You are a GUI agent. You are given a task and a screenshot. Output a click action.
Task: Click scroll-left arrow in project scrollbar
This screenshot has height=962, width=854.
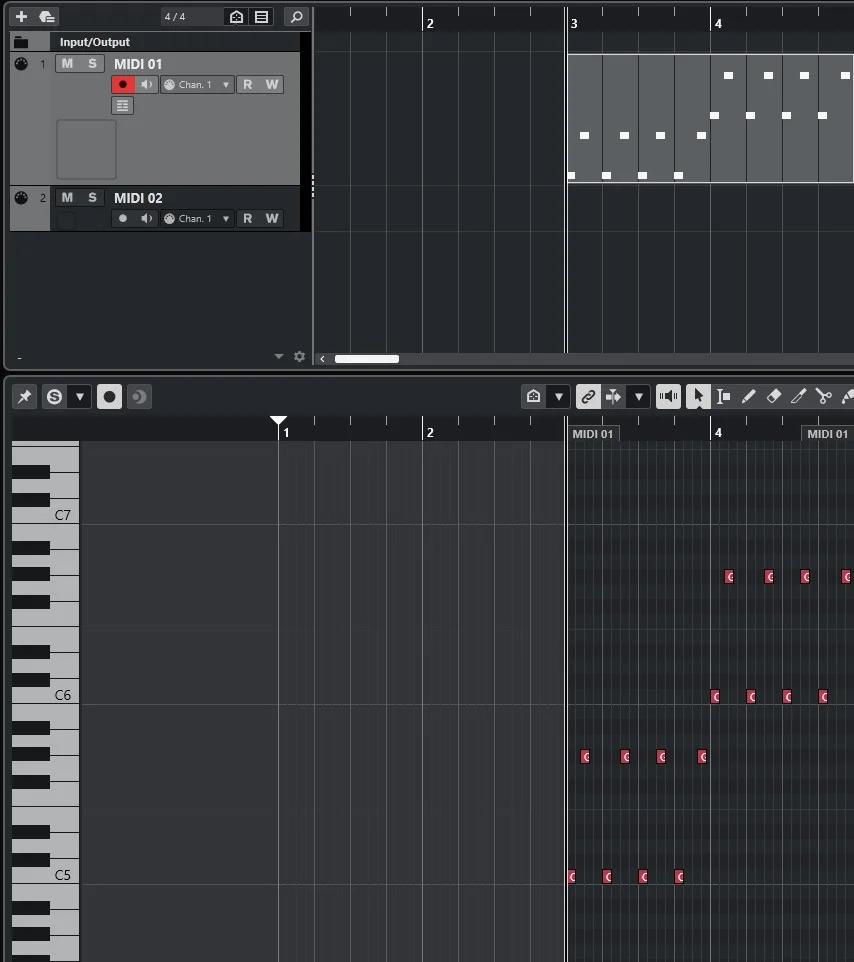[323, 359]
